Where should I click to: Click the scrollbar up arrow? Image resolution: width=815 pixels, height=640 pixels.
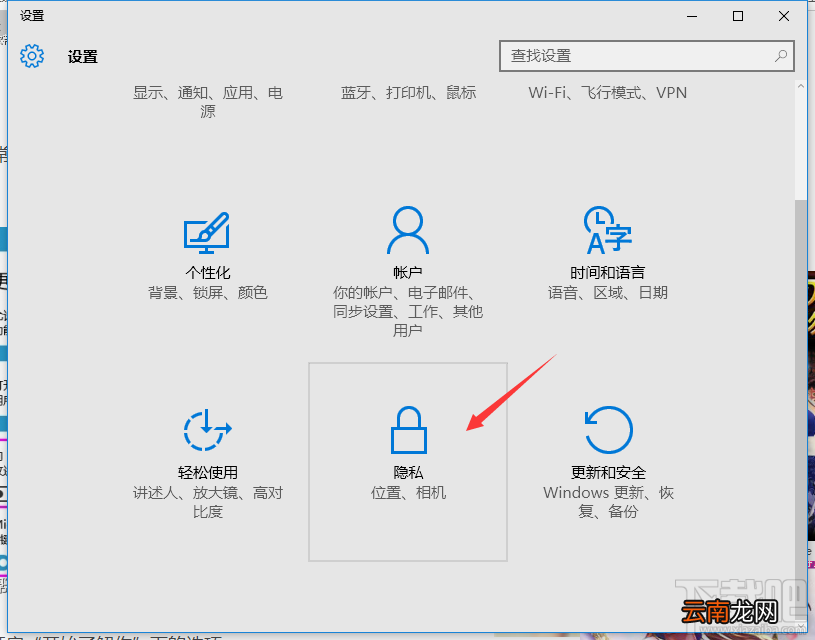point(800,87)
